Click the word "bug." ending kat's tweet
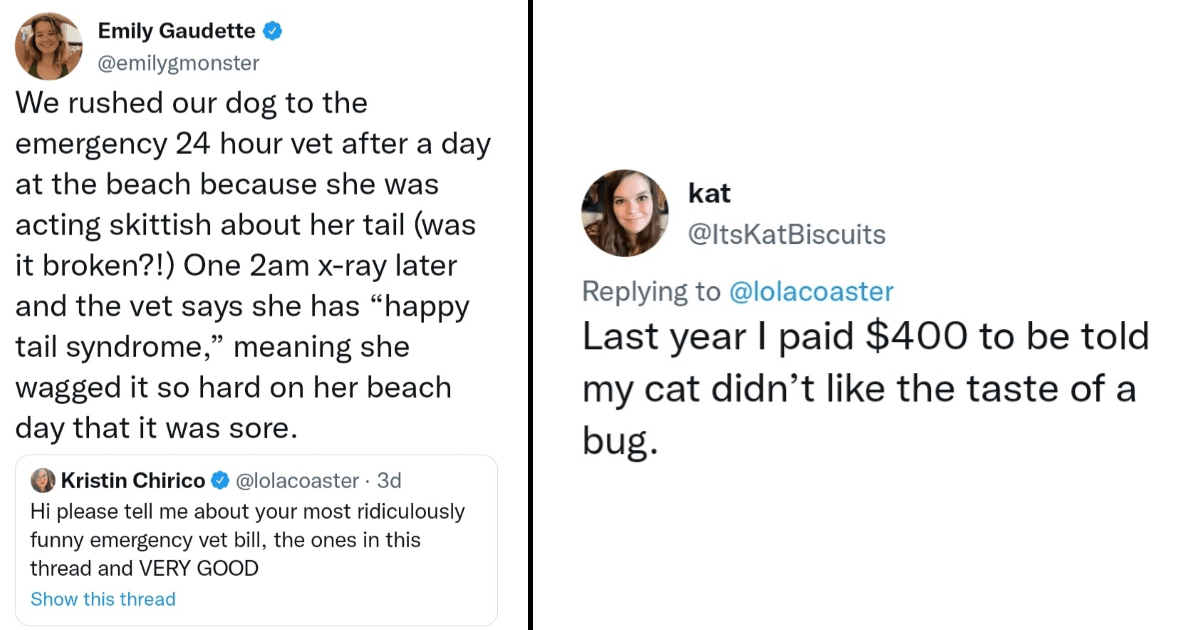The height and width of the screenshot is (630, 1200). (x=620, y=441)
